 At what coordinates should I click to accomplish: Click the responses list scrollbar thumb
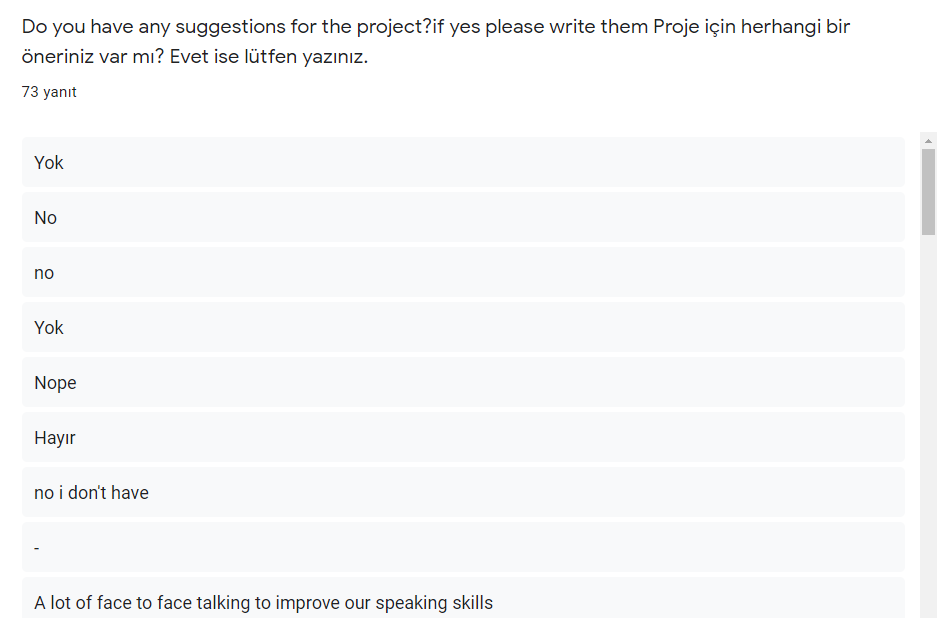coord(928,190)
